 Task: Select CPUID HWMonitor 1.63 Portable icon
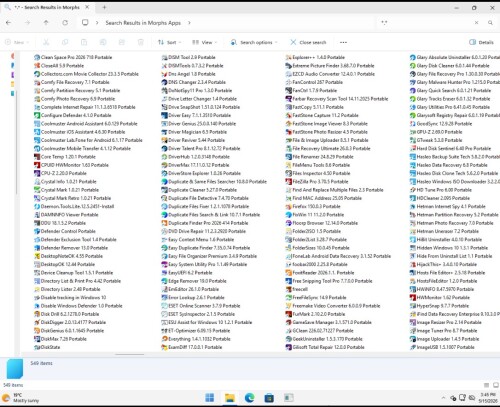tap(37, 165)
